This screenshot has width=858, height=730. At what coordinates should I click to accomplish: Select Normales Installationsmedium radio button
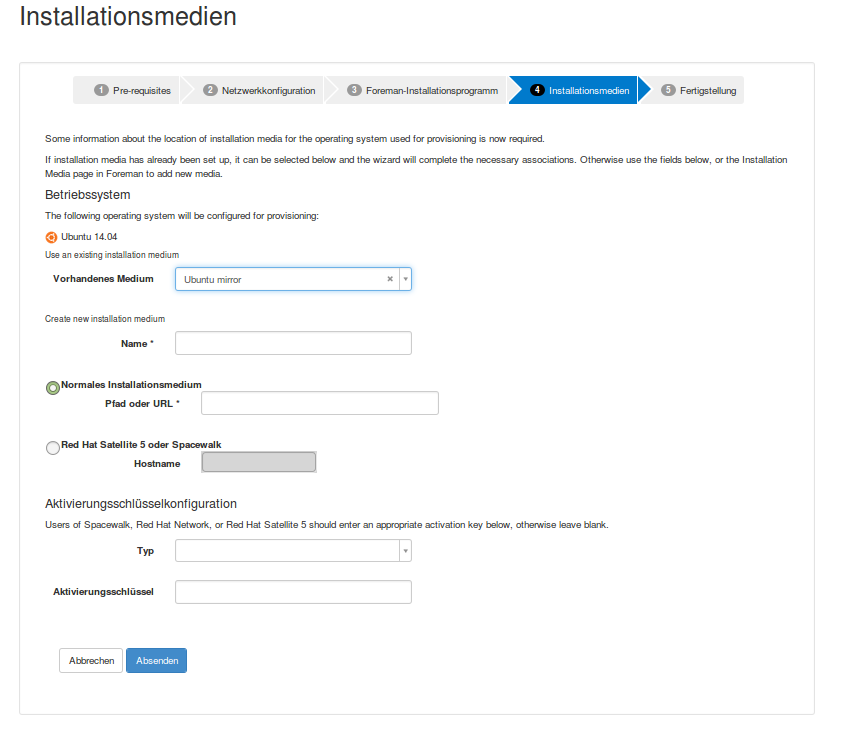[53, 388]
